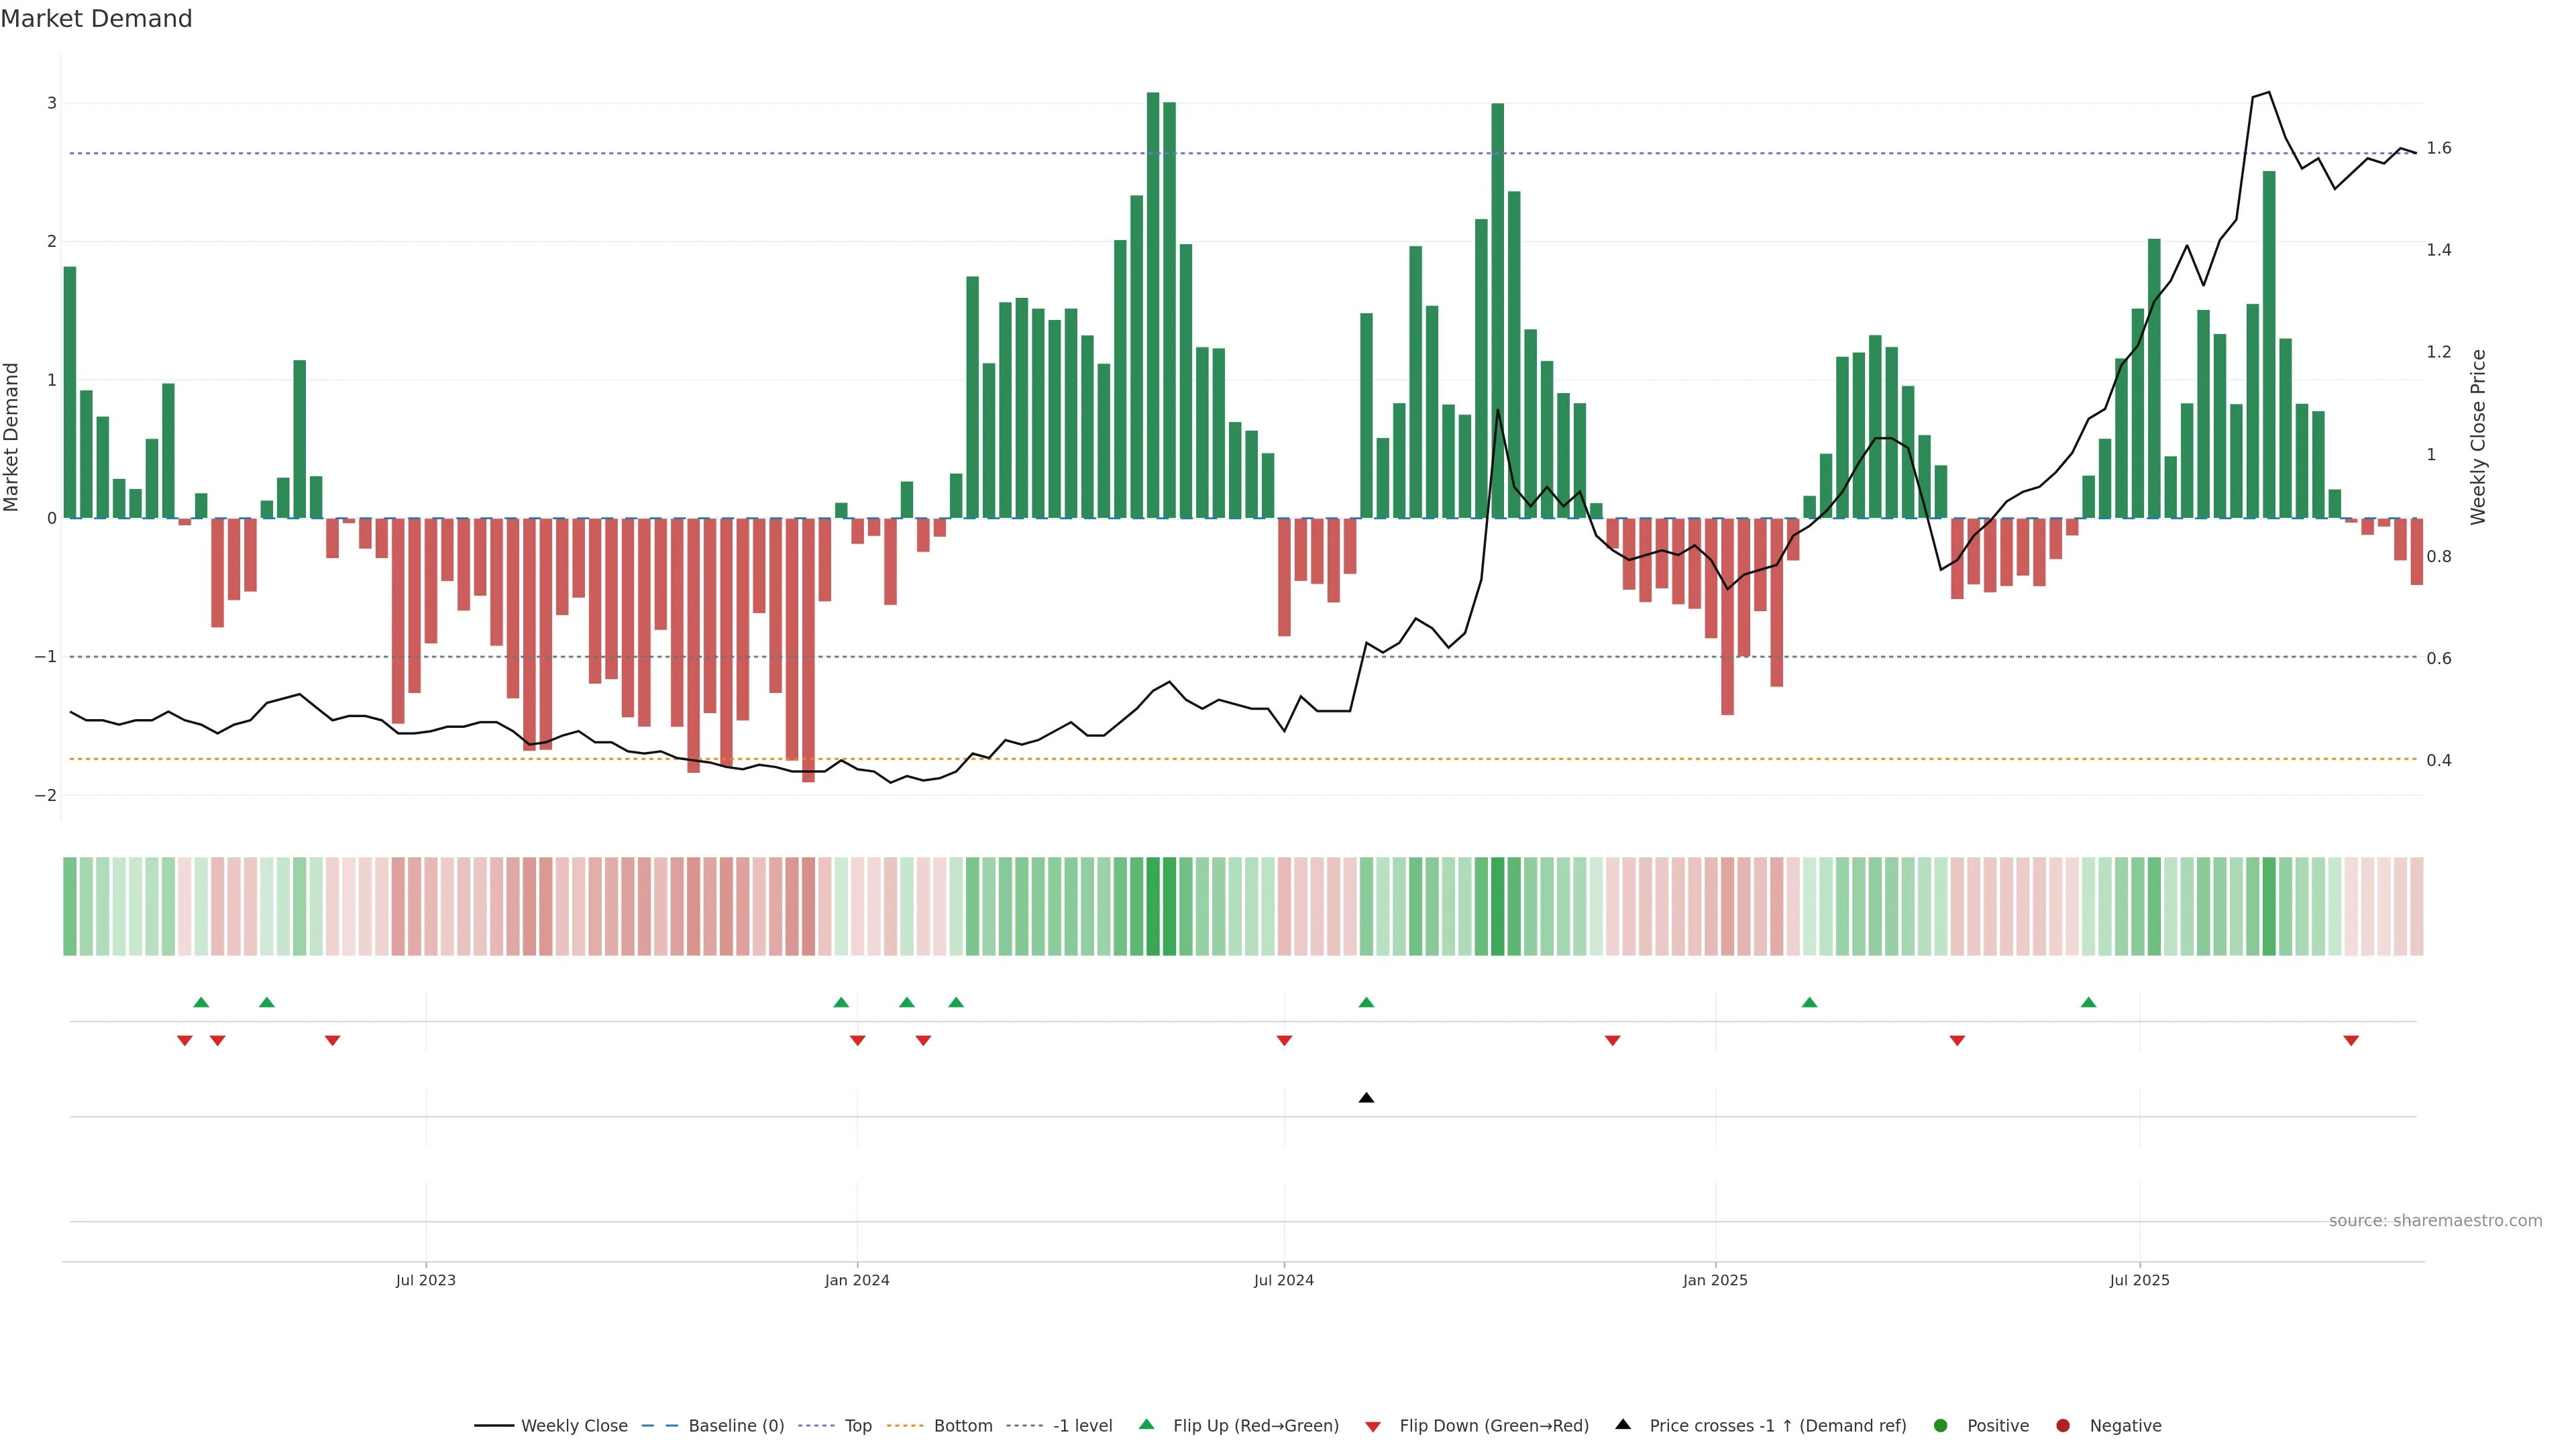Click the Weekly Close Price axis title
This screenshot has width=2576, height=1449.
(2478, 437)
